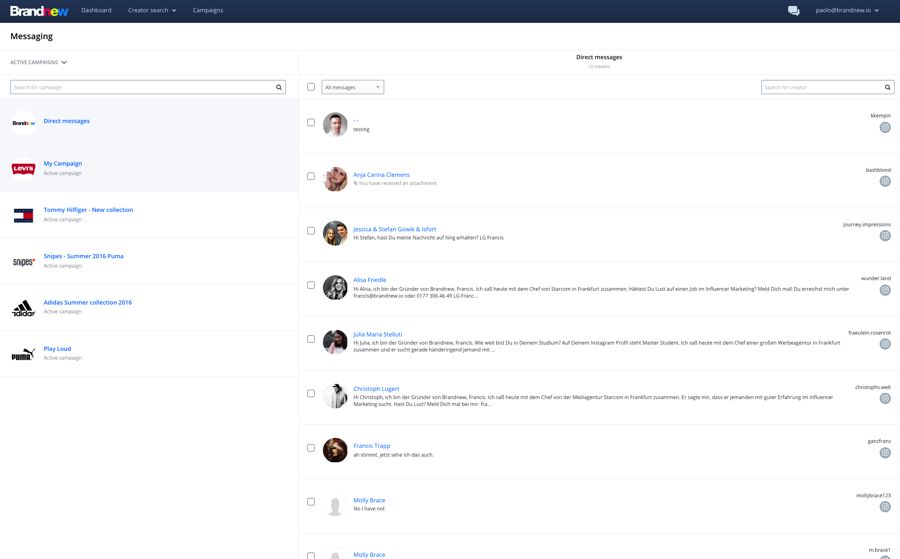Open Jessica & Stefan Gowik & Isfort conversation
900x559 pixels.
394,229
